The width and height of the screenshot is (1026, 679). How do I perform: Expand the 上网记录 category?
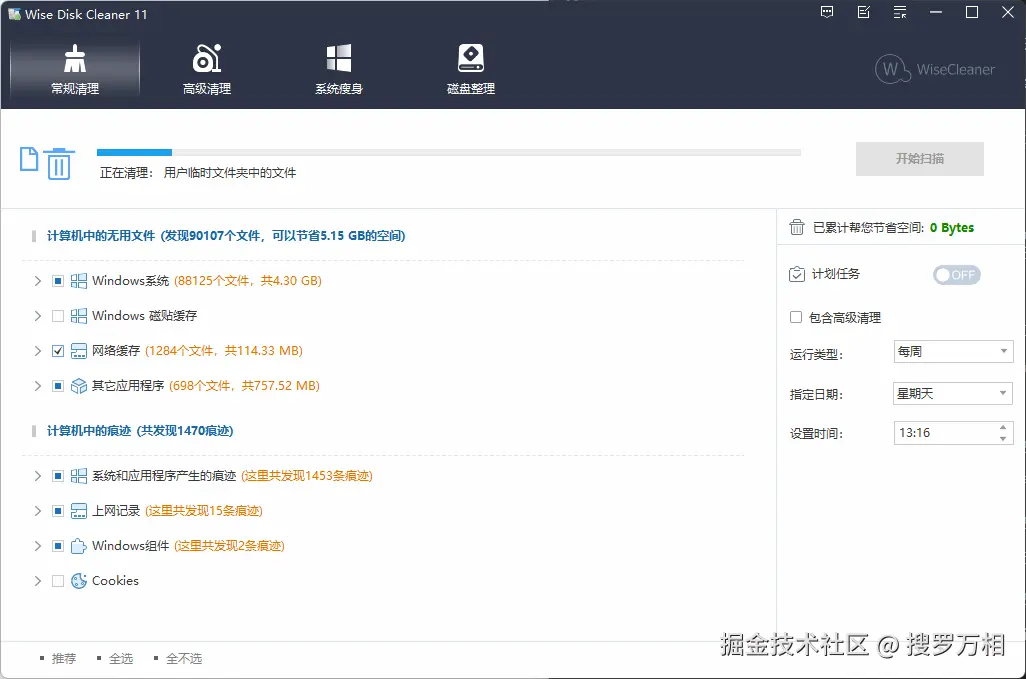coord(37,511)
